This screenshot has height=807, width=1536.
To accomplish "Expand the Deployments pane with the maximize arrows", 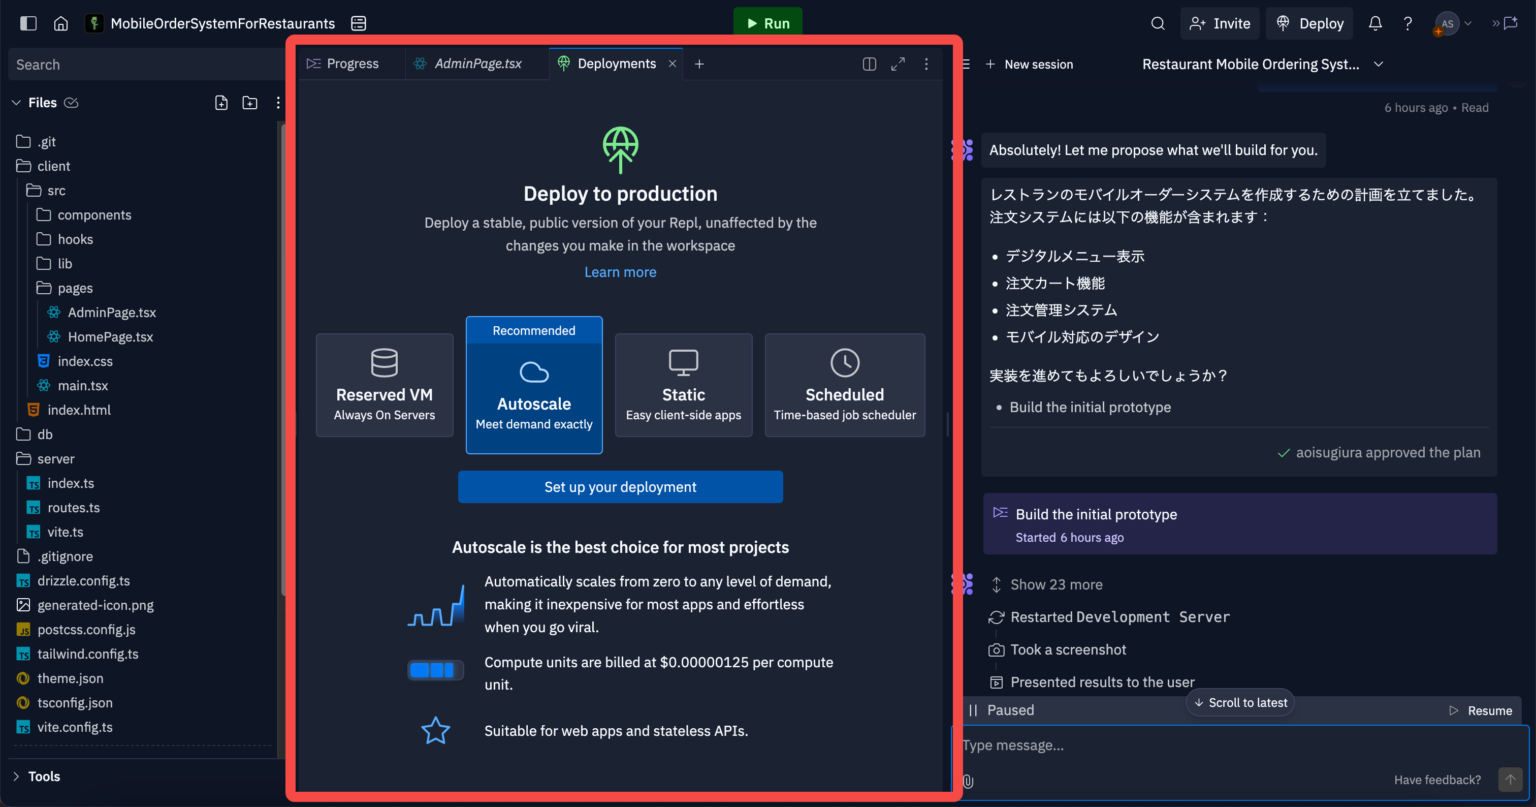I will point(897,63).
